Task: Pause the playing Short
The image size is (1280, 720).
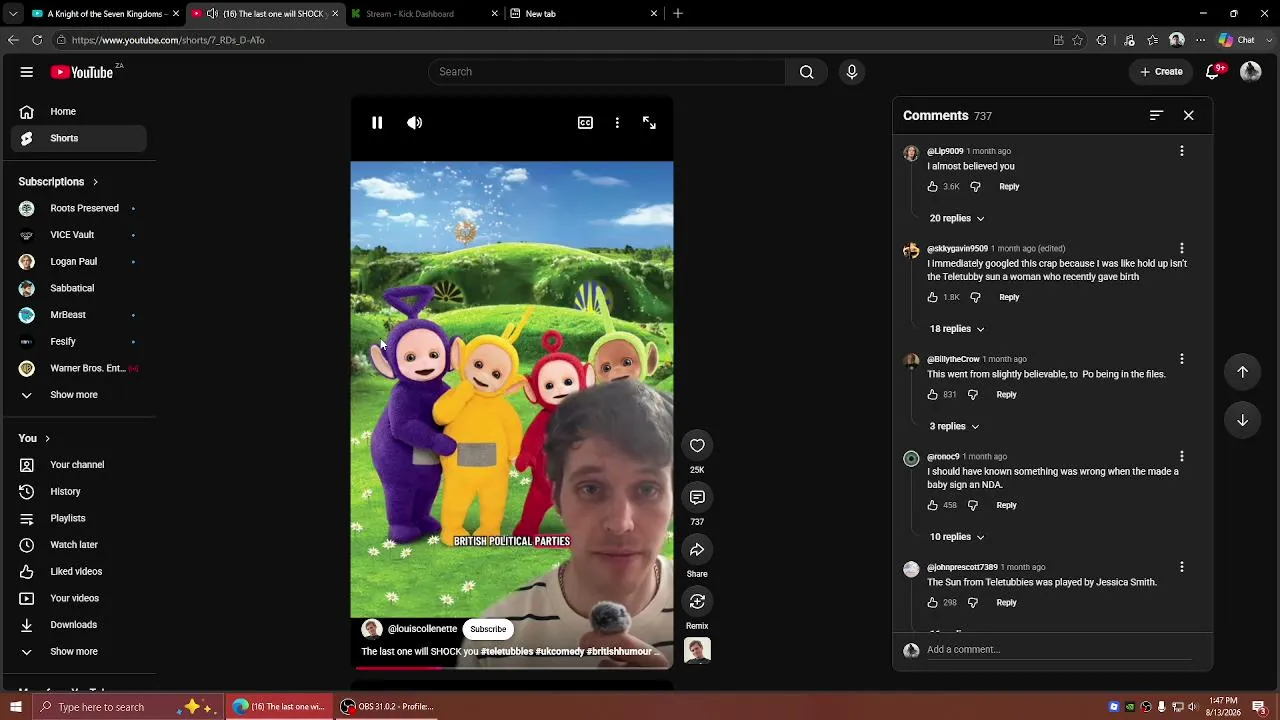Action: 377,123
